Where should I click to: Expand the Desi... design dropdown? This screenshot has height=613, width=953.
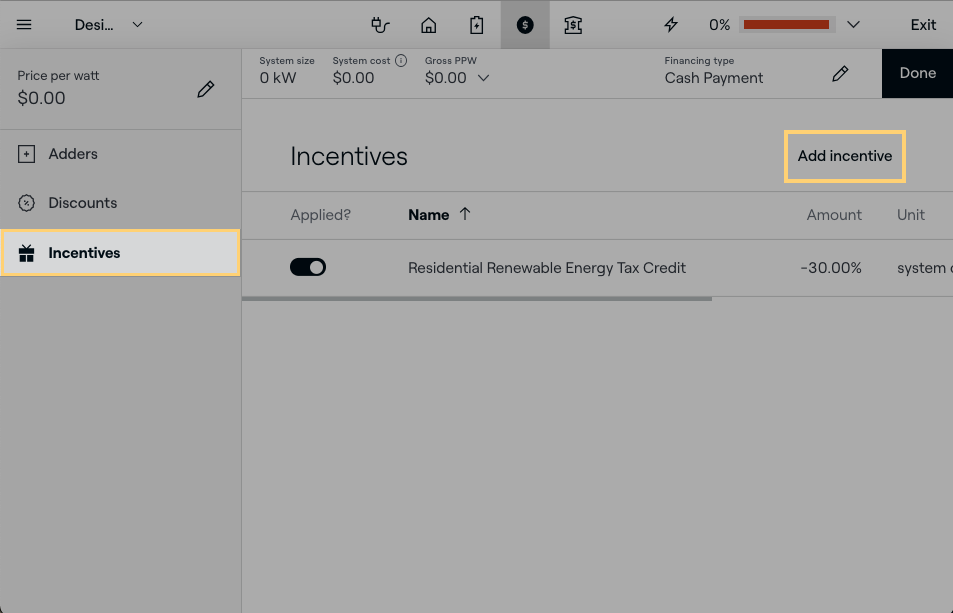109,25
